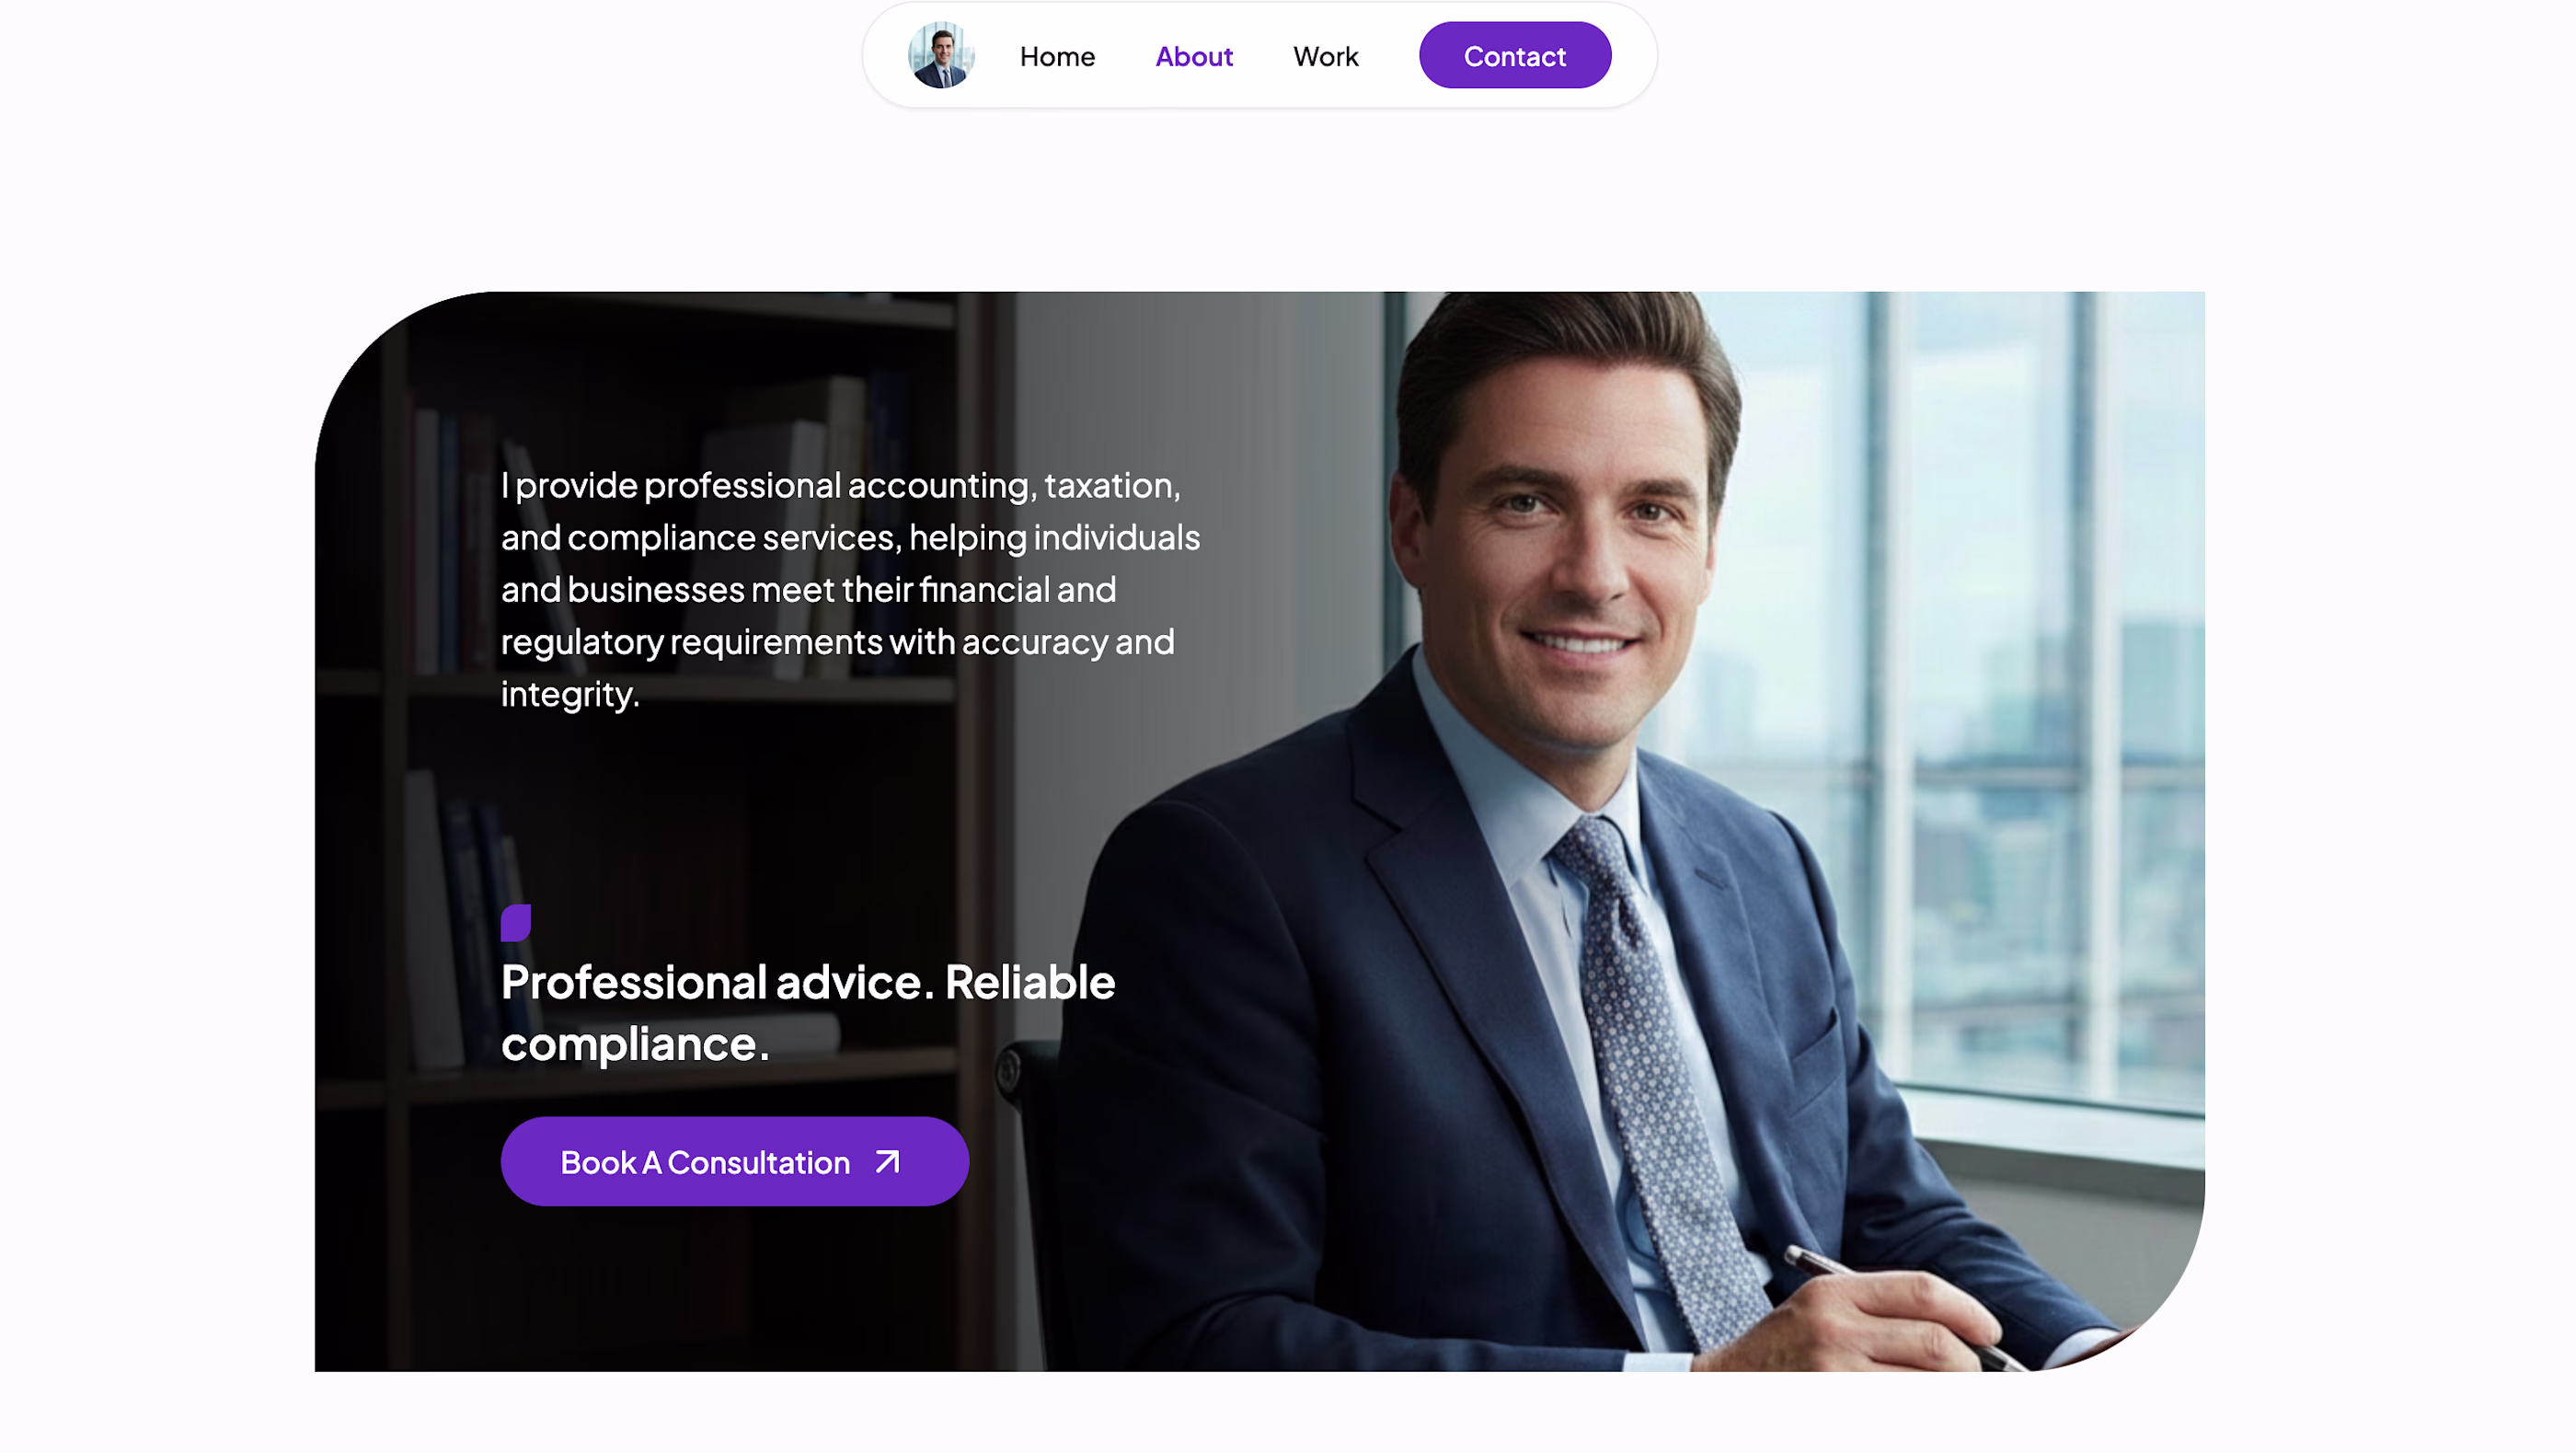
Task: Click the 'Book A Consultation' label text
Action: pos(705,1162)
